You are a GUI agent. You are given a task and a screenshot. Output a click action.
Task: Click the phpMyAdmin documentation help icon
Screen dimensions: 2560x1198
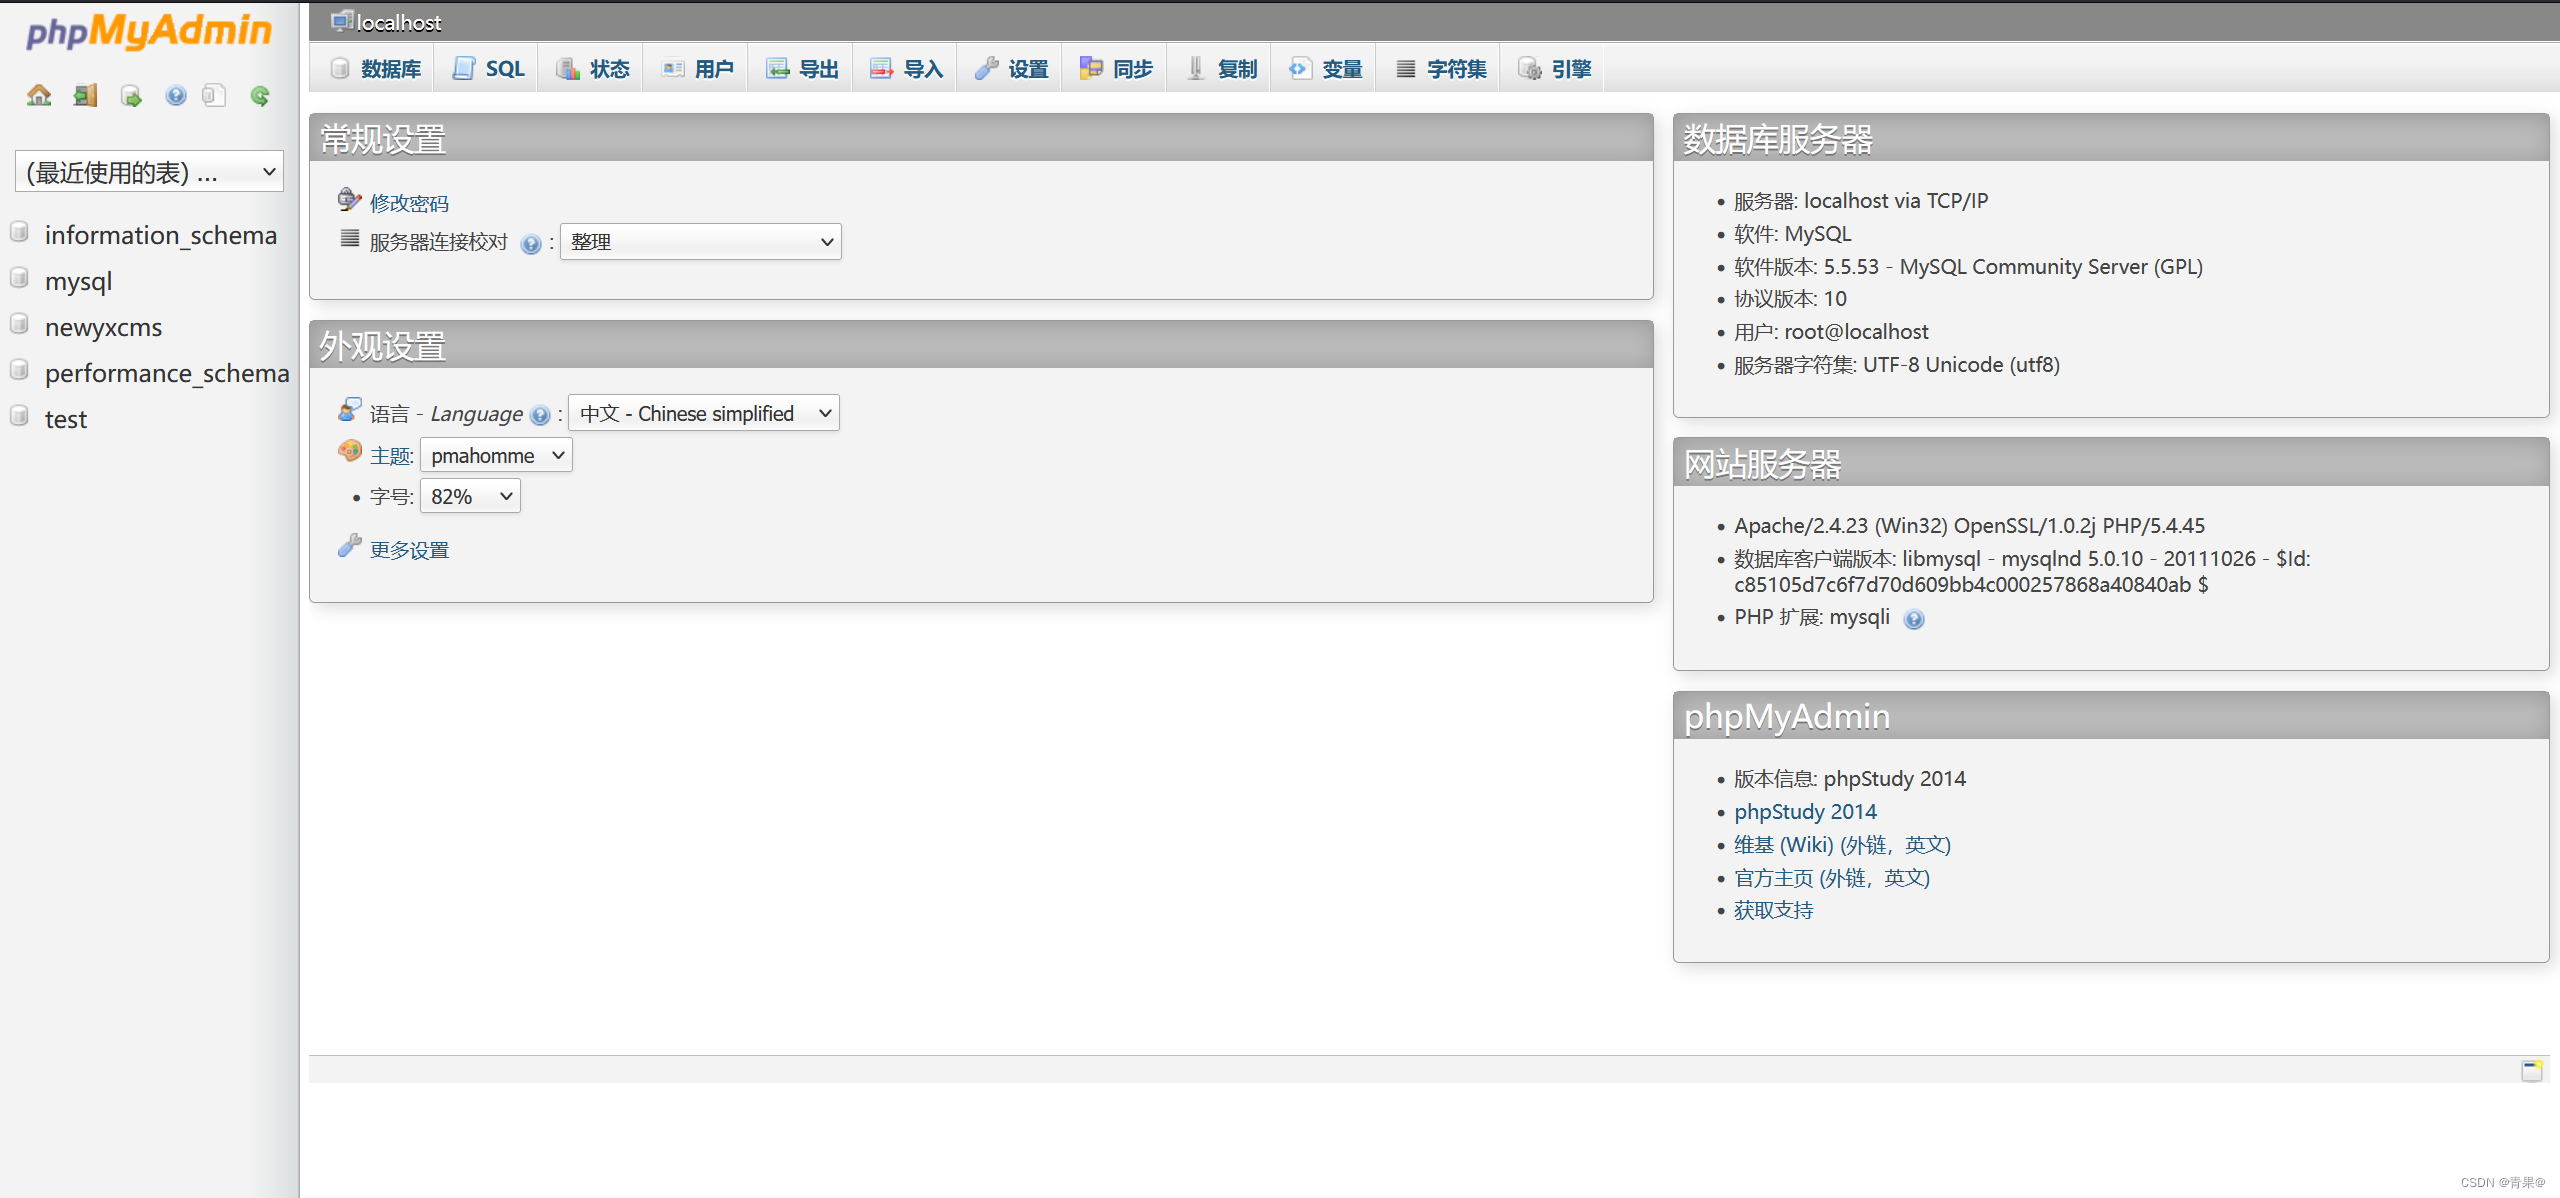(x=176, y=96)
